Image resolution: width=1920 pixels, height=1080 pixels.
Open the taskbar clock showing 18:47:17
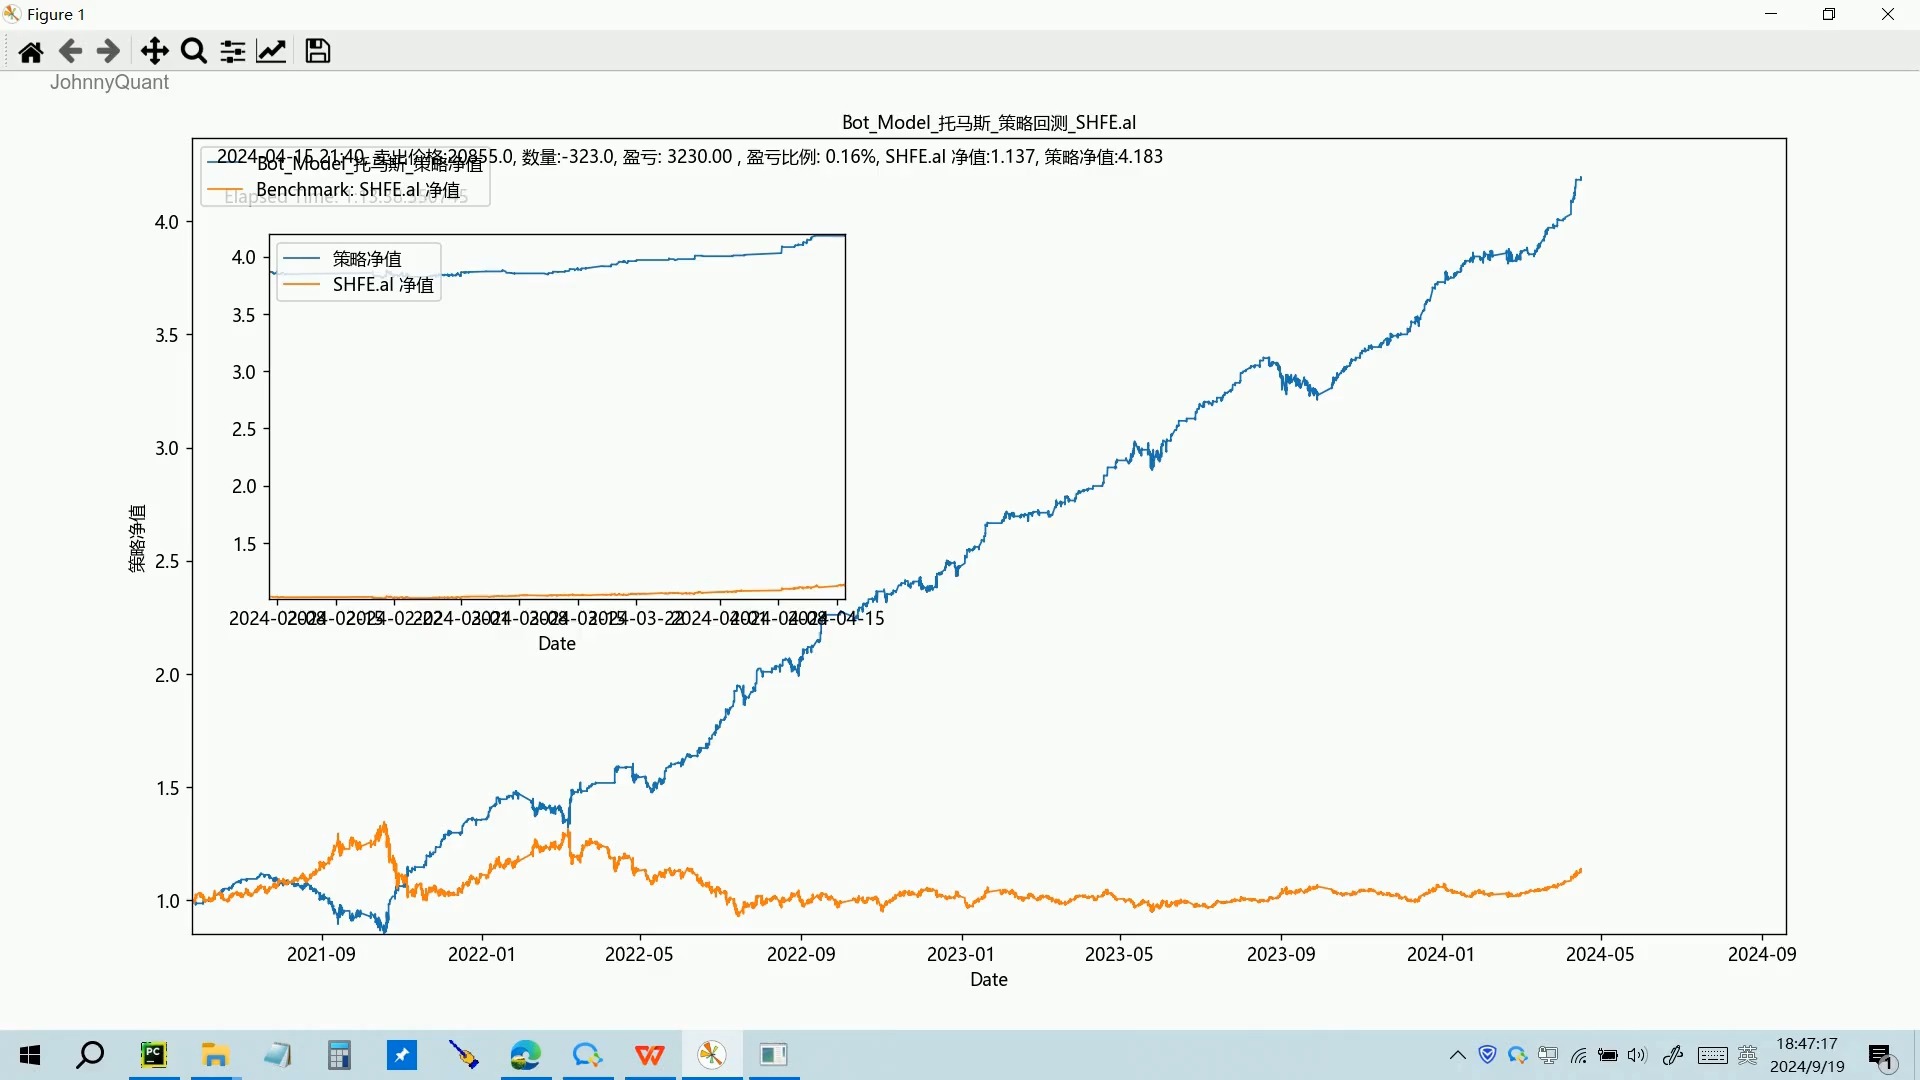[x=1807, y=1055]
